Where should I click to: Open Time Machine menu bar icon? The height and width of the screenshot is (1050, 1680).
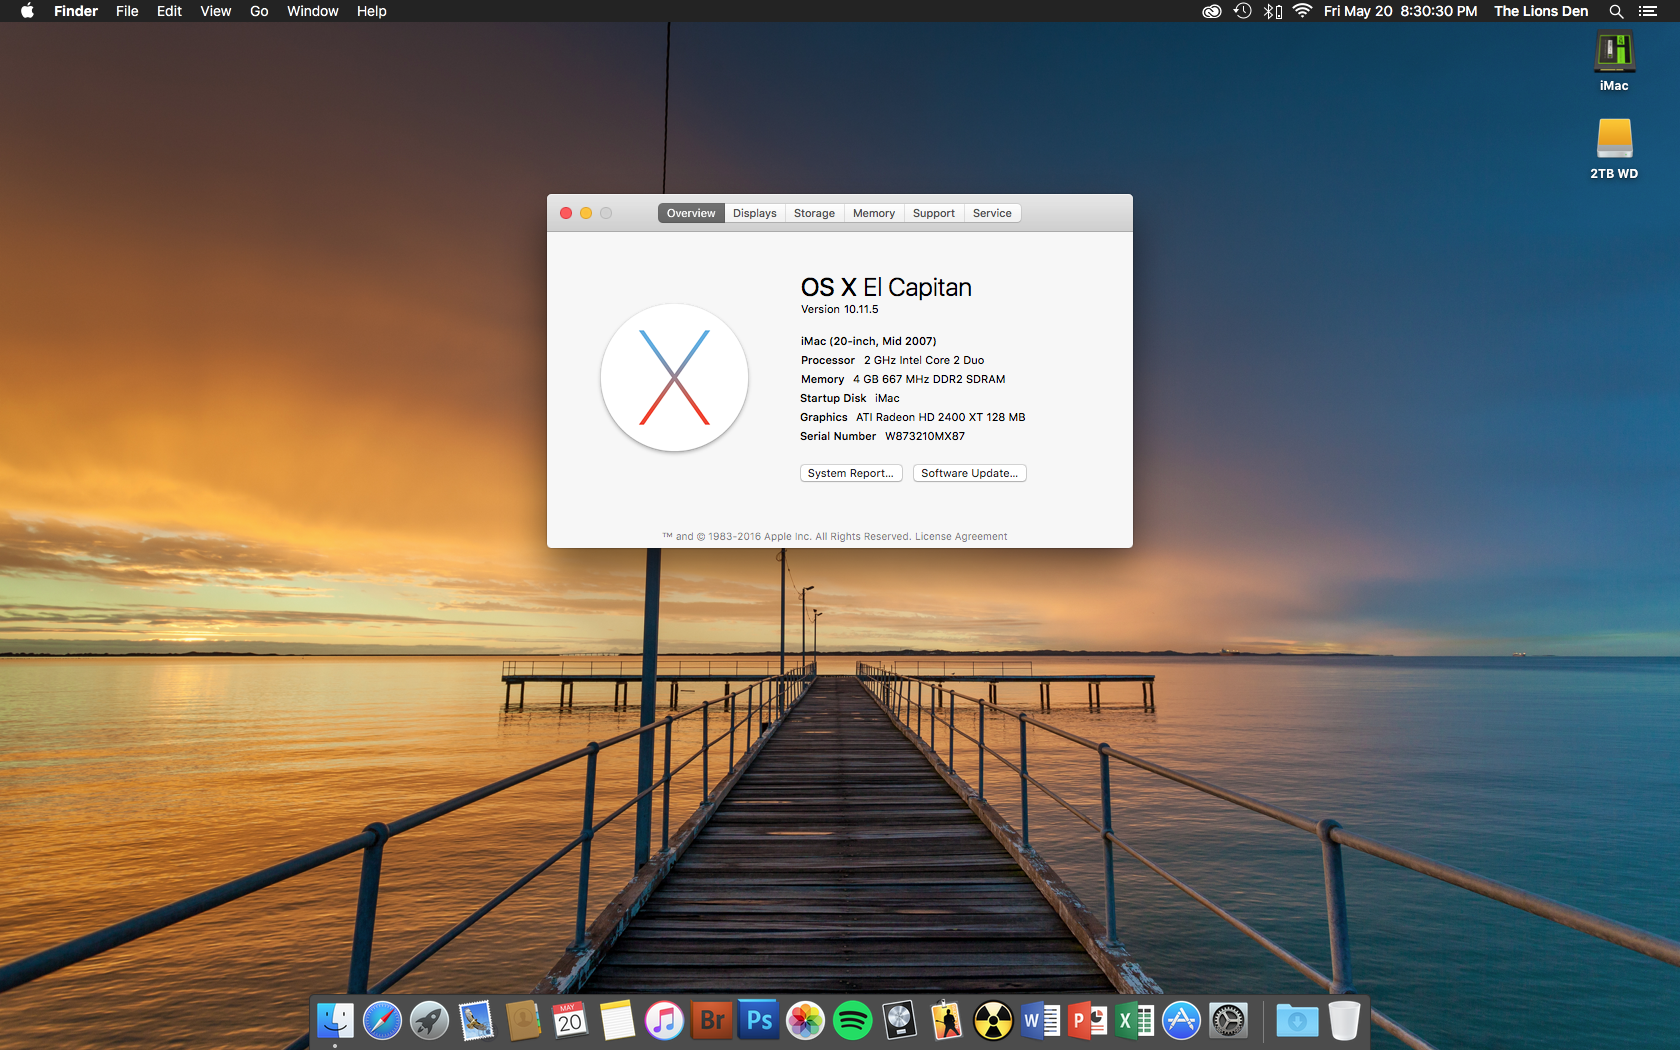1243,11
